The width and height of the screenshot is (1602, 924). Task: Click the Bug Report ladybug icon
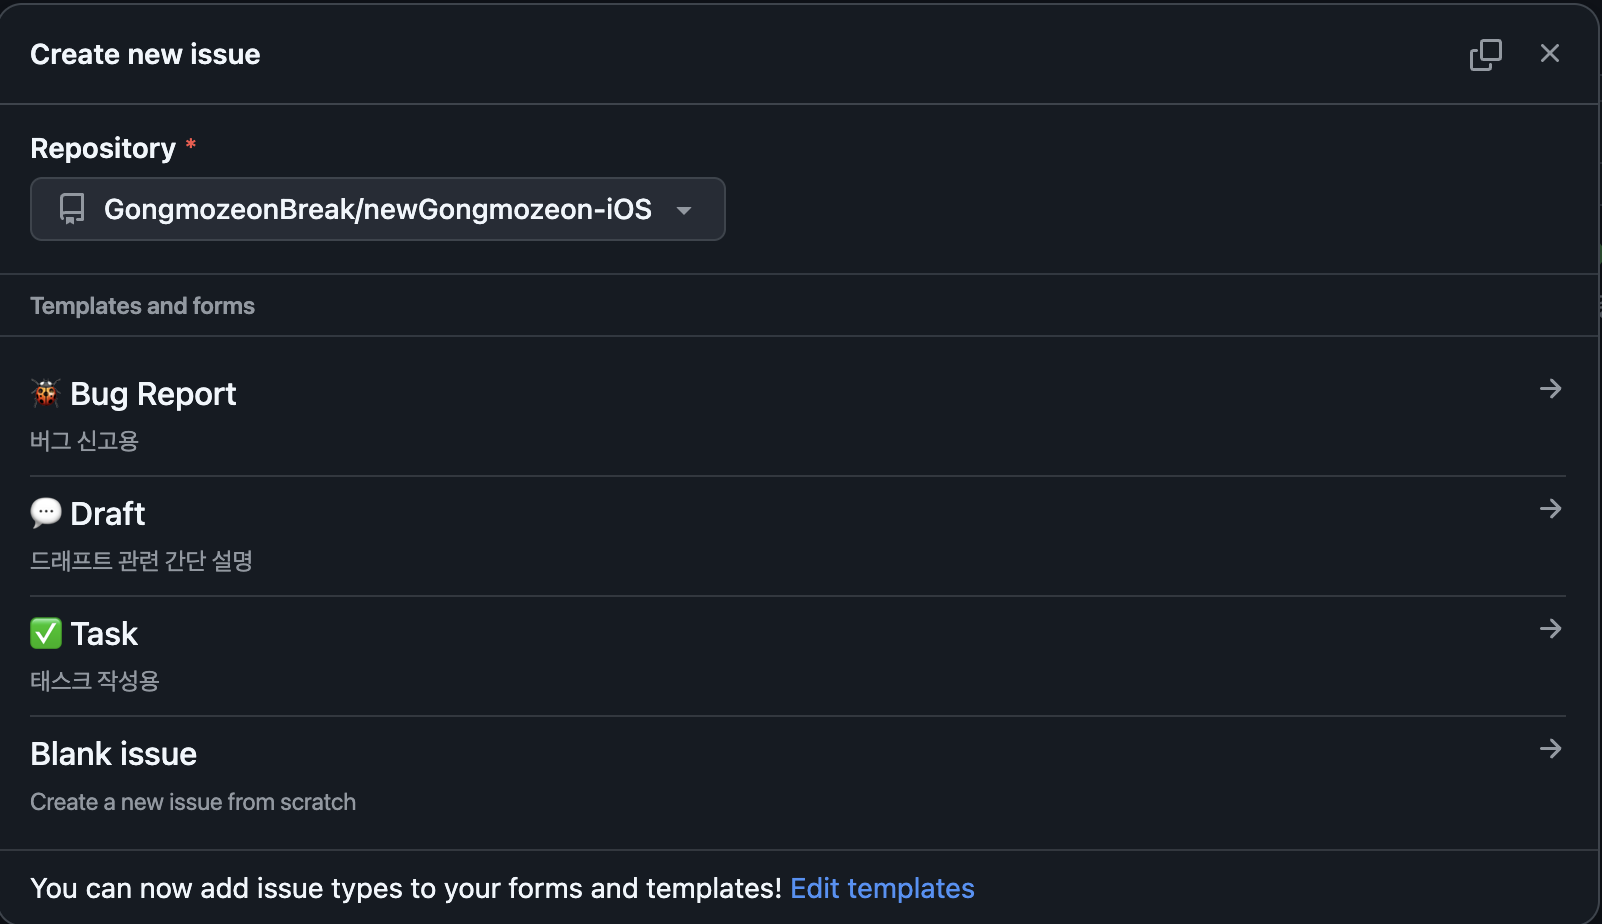click(x=46, y=394)
